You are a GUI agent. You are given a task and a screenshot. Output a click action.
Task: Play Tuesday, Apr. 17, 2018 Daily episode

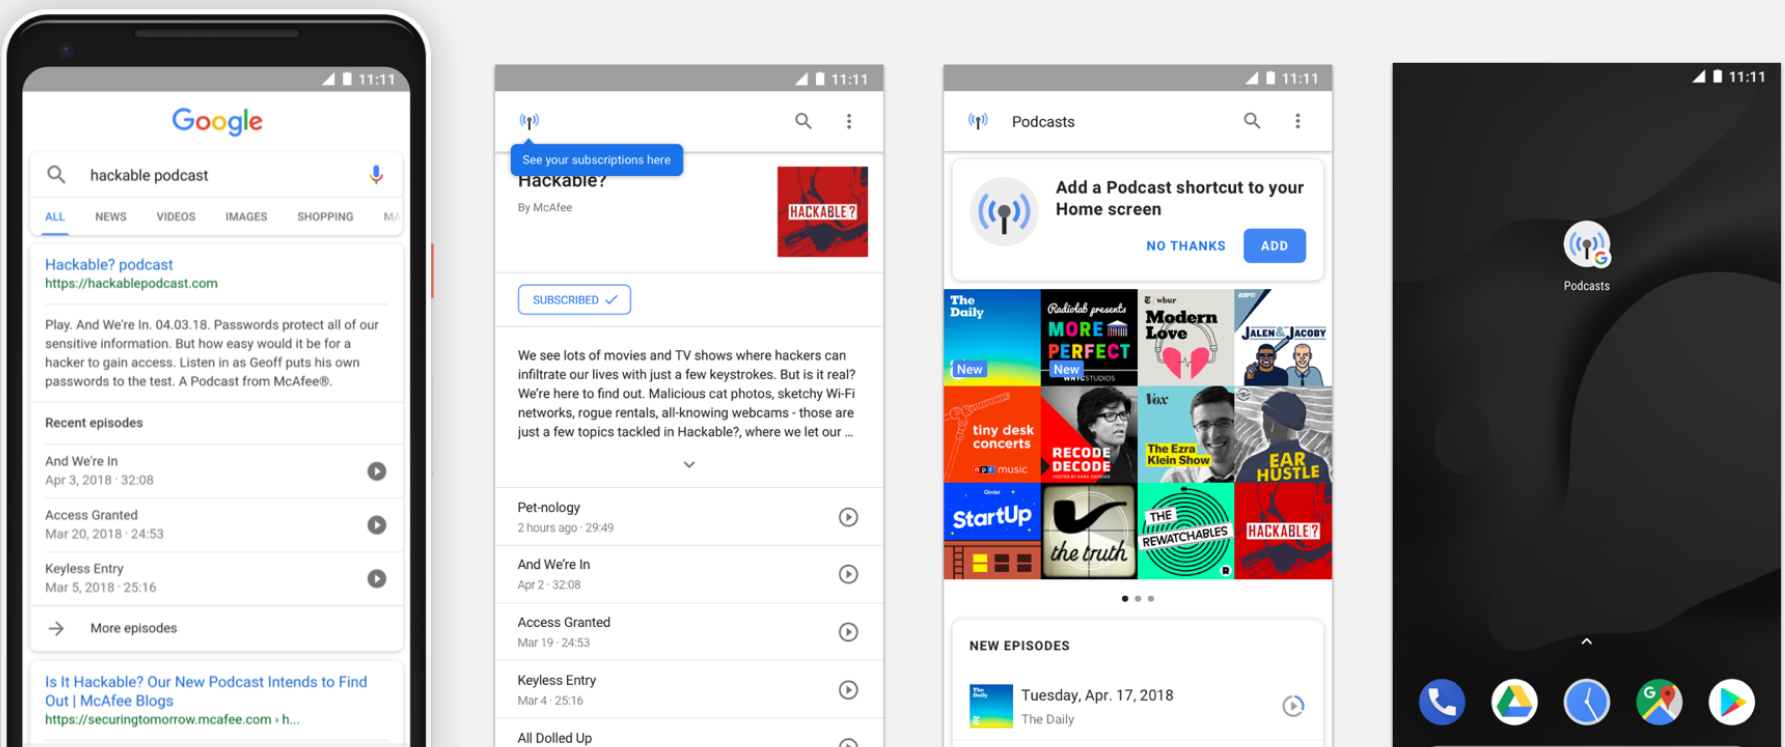coord(1293,706)
